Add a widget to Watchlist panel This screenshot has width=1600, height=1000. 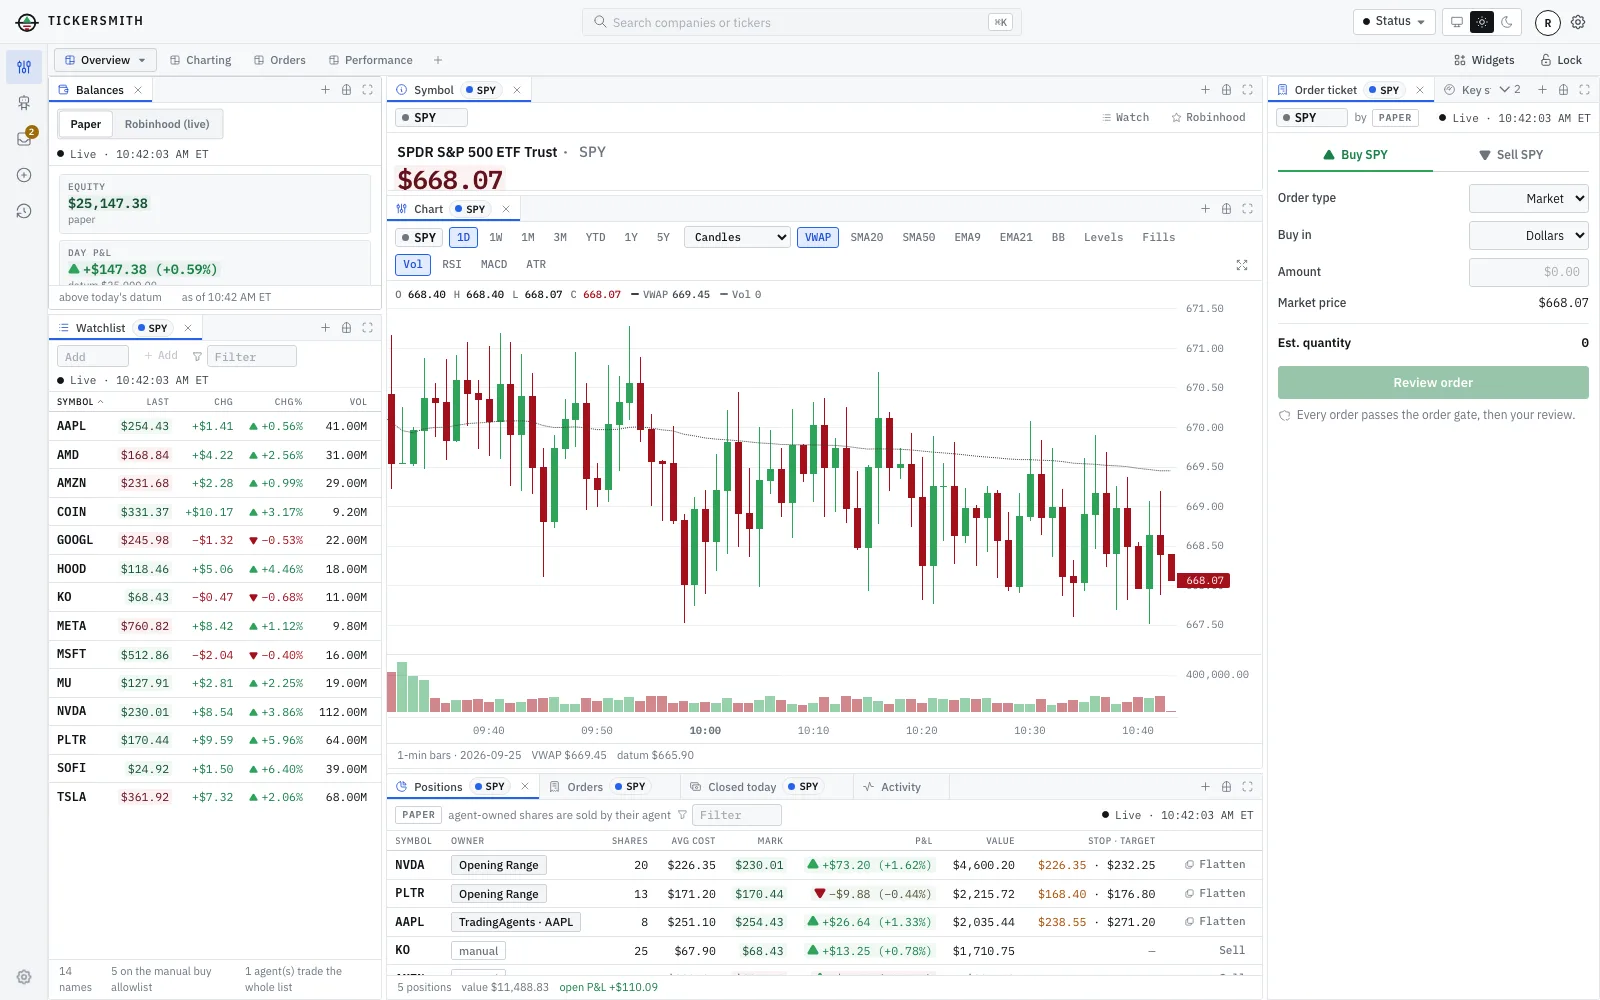point(325,328)
